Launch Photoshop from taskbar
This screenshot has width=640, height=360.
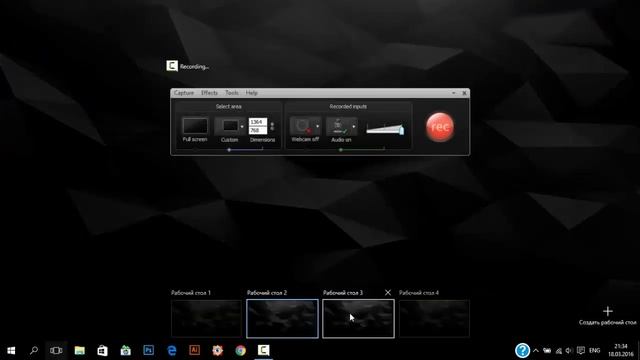(x=149, y=350)
